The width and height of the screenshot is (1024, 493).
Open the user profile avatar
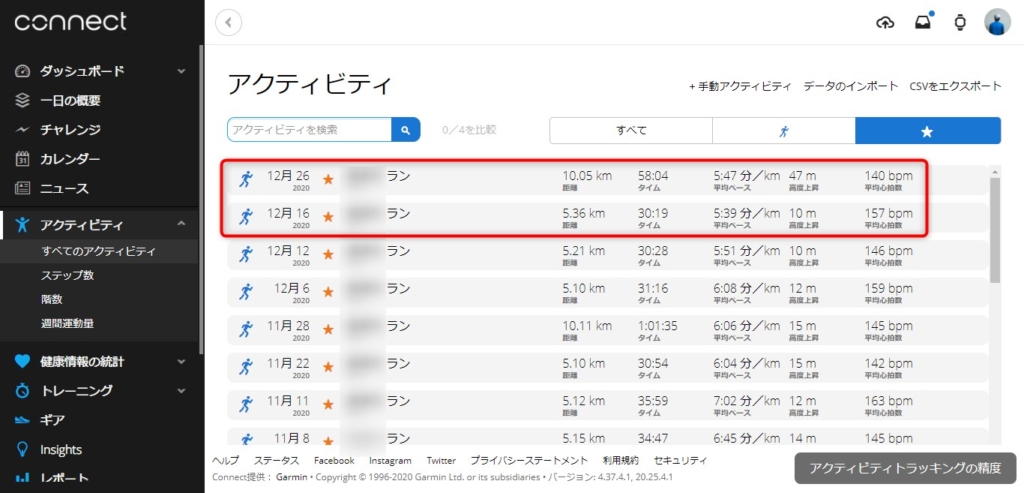[997, 22]
